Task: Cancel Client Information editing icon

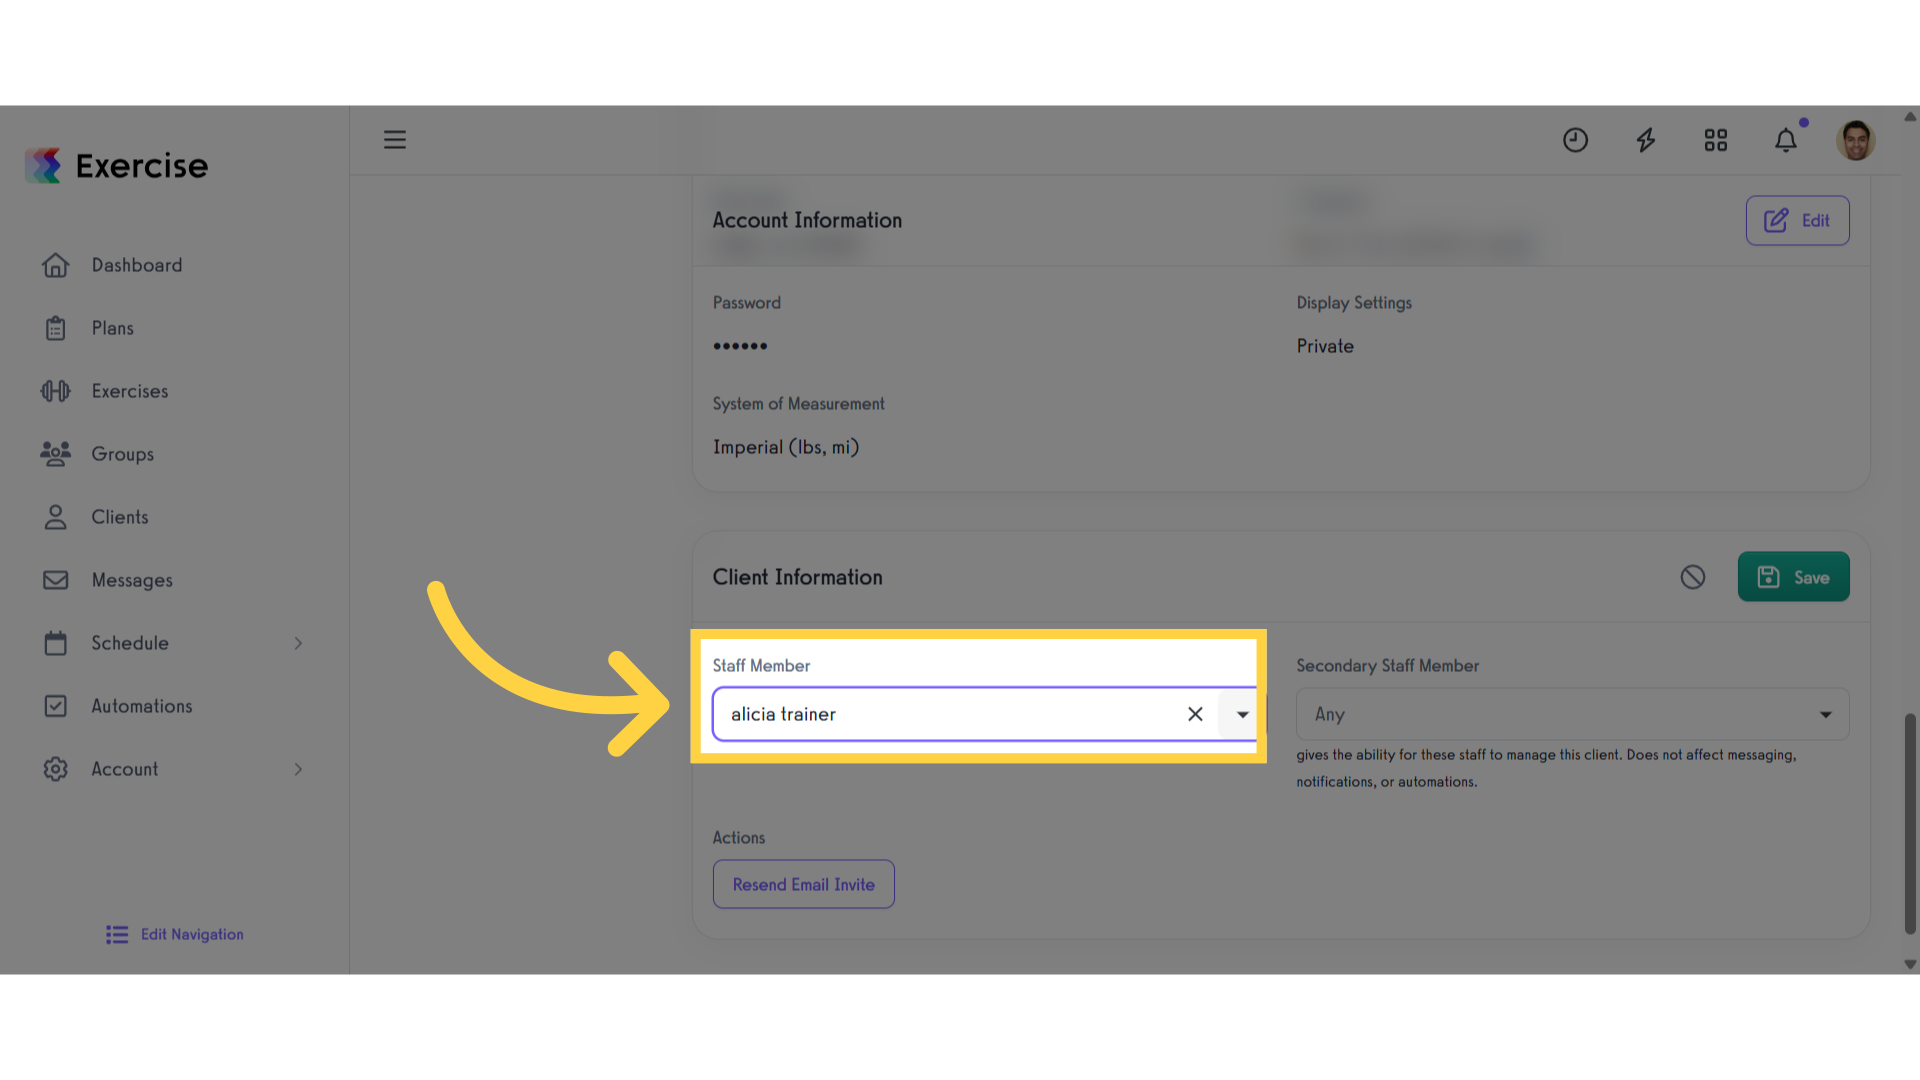Action: click(1692, 577)
